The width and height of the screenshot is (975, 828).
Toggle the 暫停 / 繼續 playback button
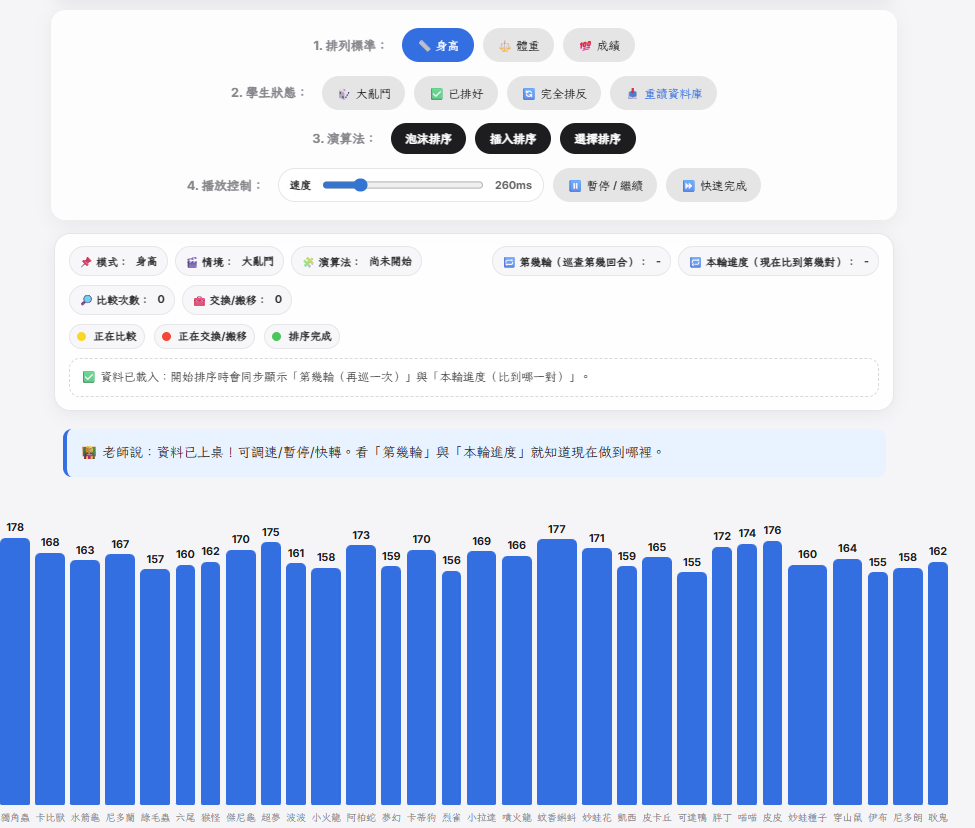[x=605, y=185]
